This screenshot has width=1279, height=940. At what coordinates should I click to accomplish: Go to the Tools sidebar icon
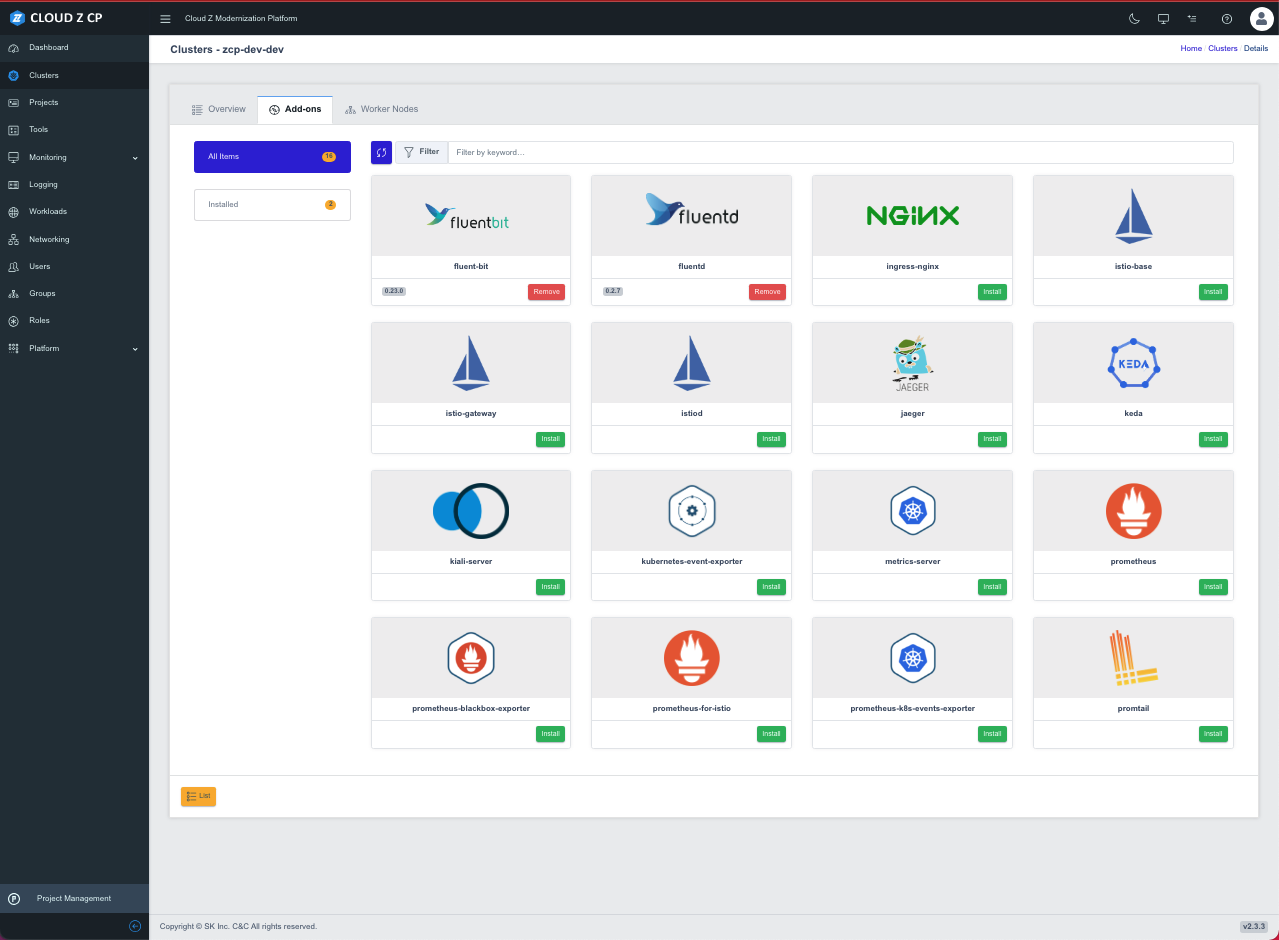13,130
